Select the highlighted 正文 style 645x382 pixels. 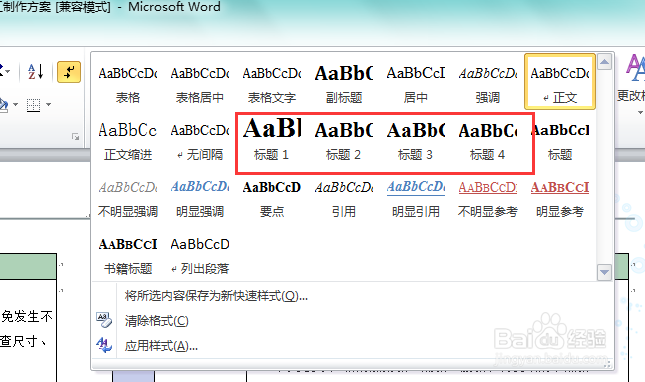[559, 82]
